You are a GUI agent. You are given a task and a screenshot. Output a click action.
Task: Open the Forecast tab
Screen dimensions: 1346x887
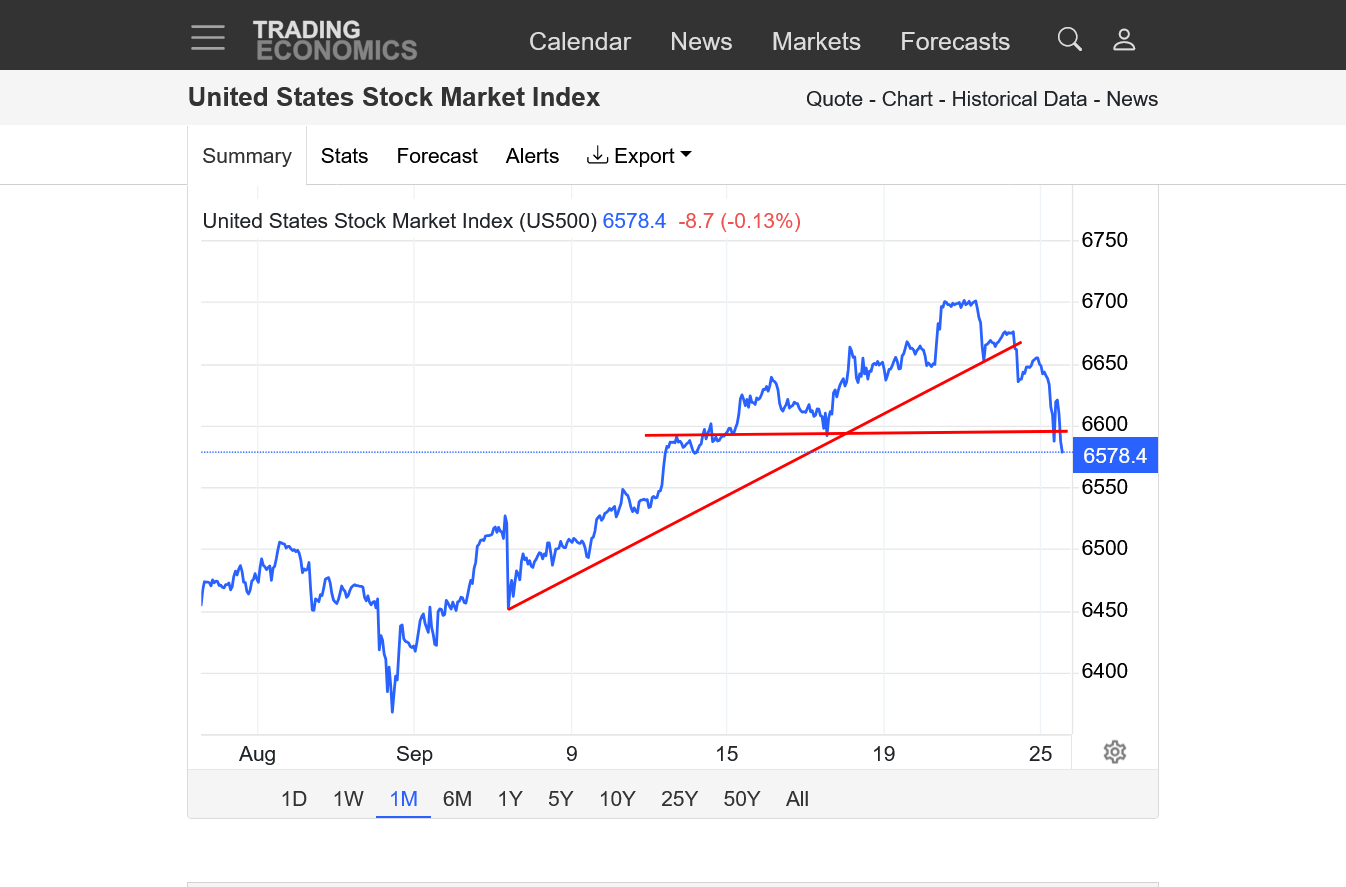pyautogui.click(x=437, y=156)
